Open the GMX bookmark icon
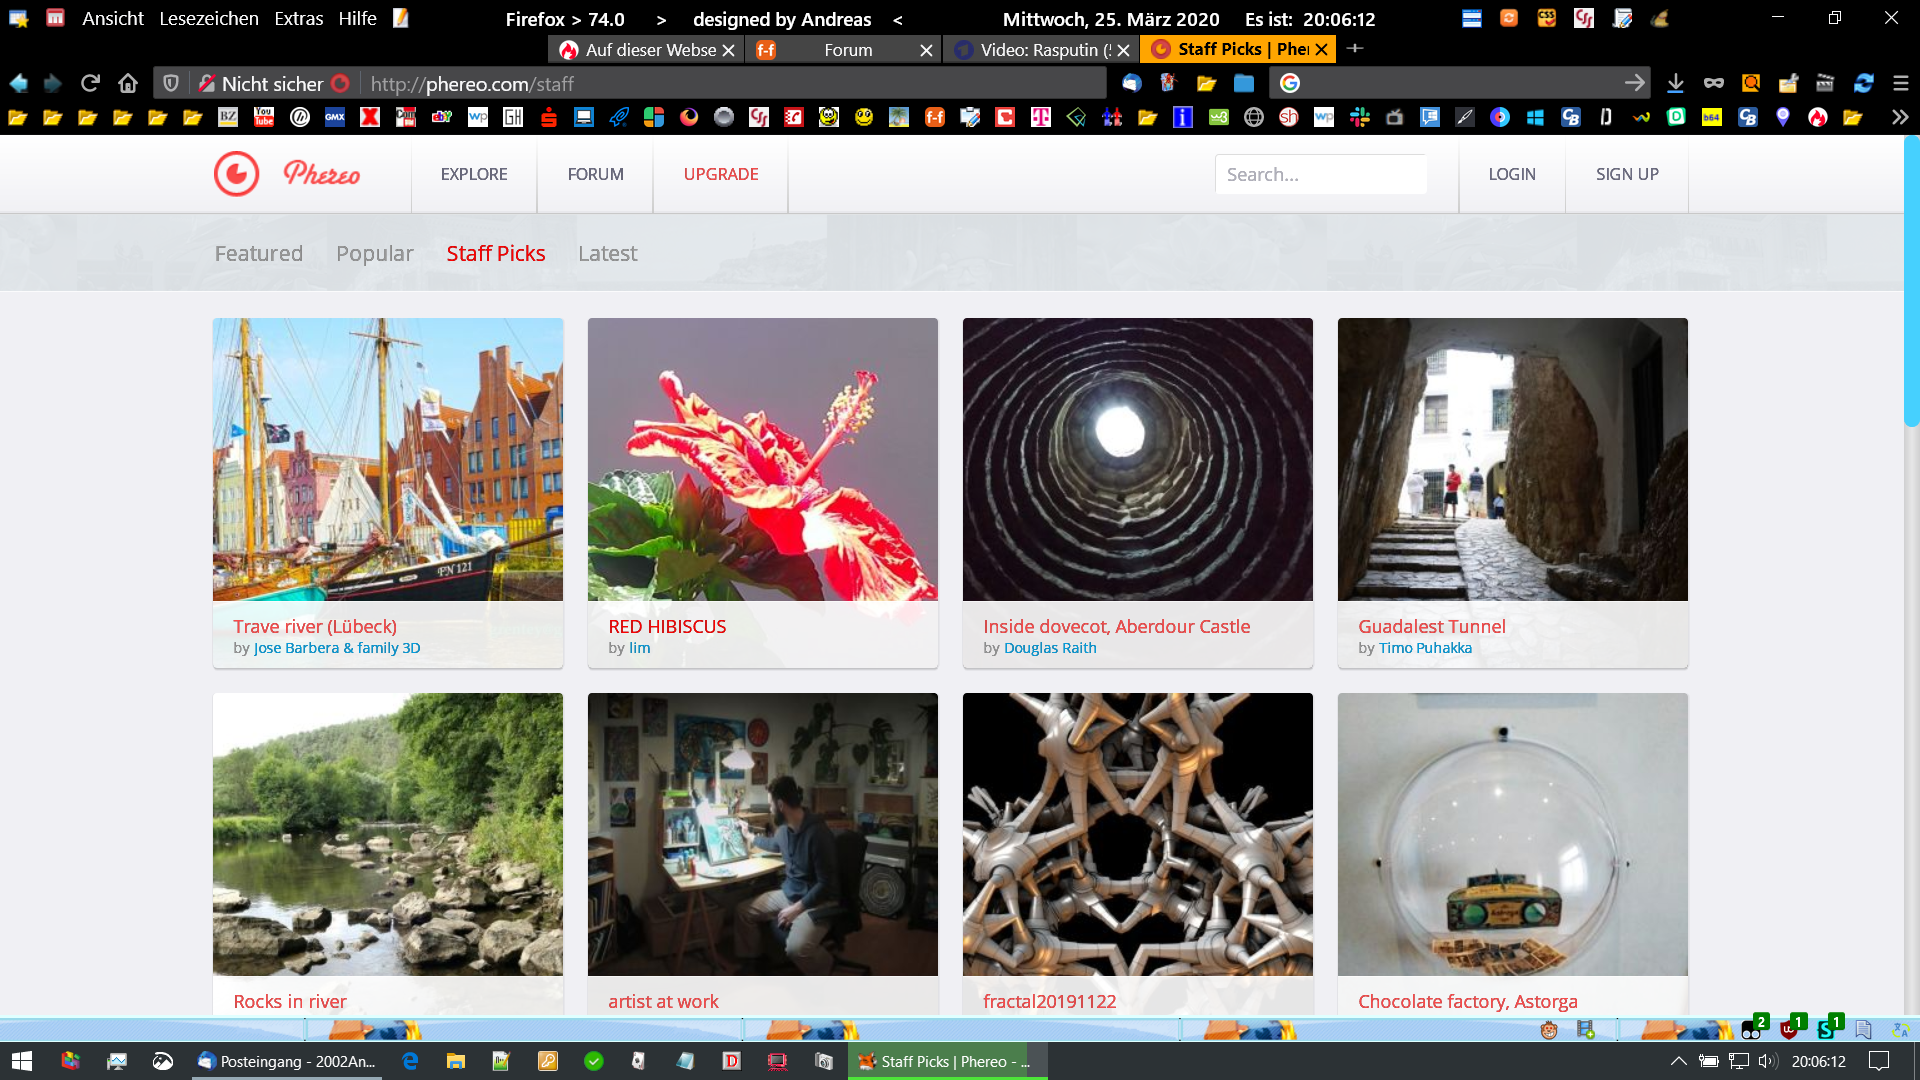This screenshot has height=1080, width=1920. click(x=335, y=117)
